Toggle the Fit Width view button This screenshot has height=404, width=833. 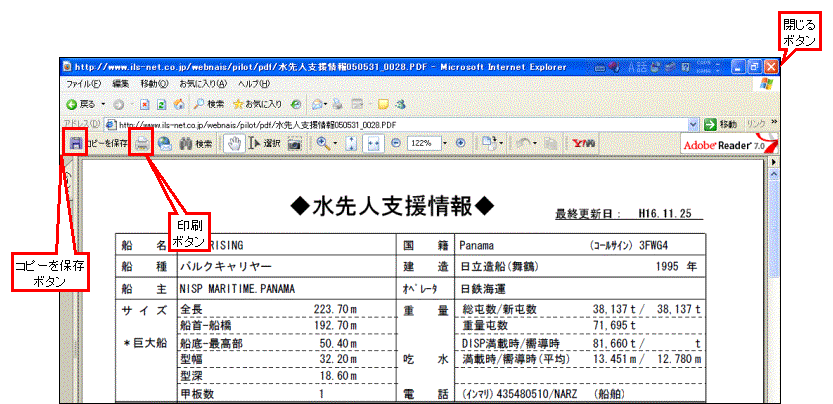pos(373,144)
